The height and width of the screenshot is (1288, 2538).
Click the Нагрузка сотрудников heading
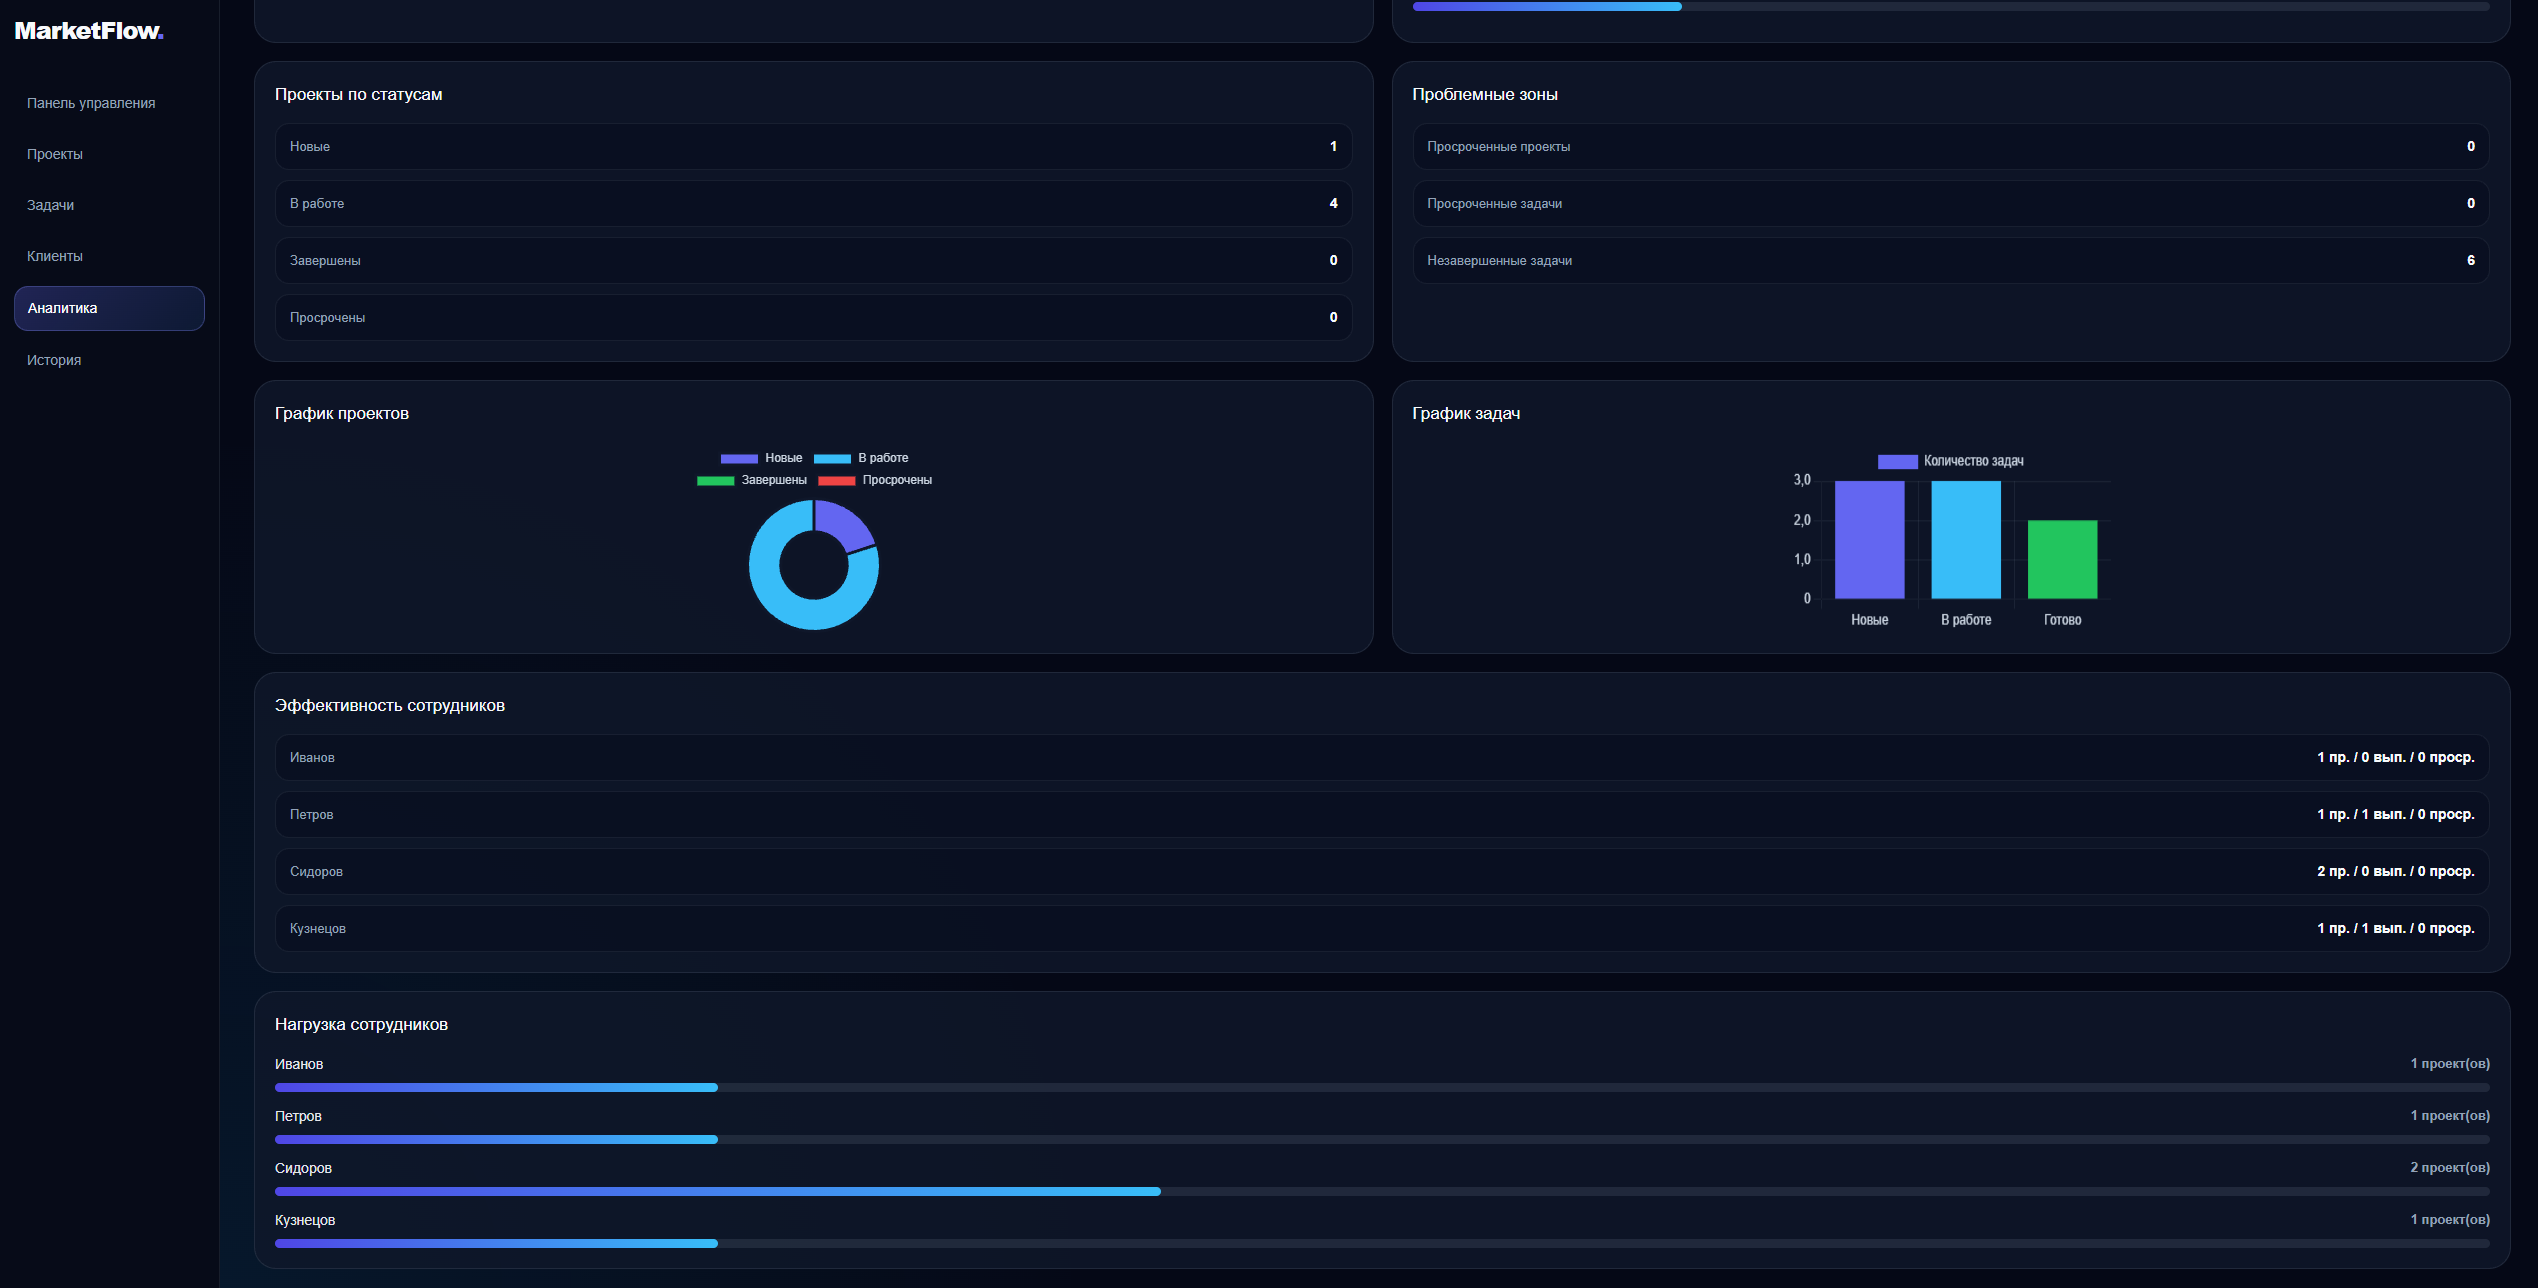(361, 1025)
